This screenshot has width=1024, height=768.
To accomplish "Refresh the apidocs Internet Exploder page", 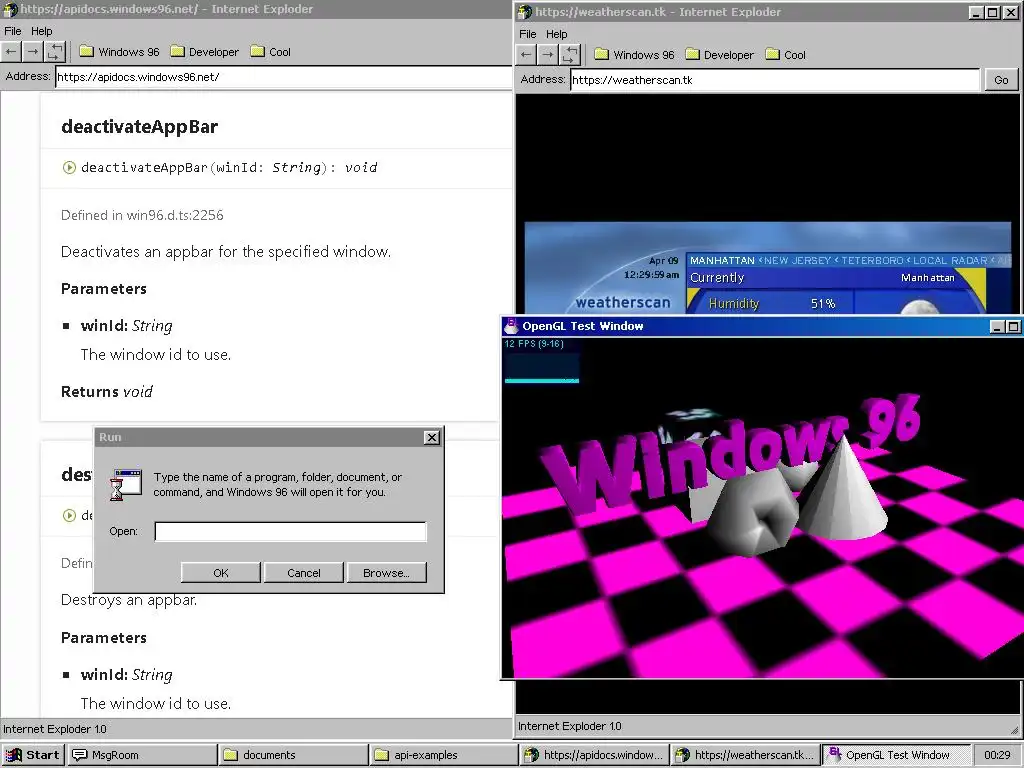I will tap(55, 52).
